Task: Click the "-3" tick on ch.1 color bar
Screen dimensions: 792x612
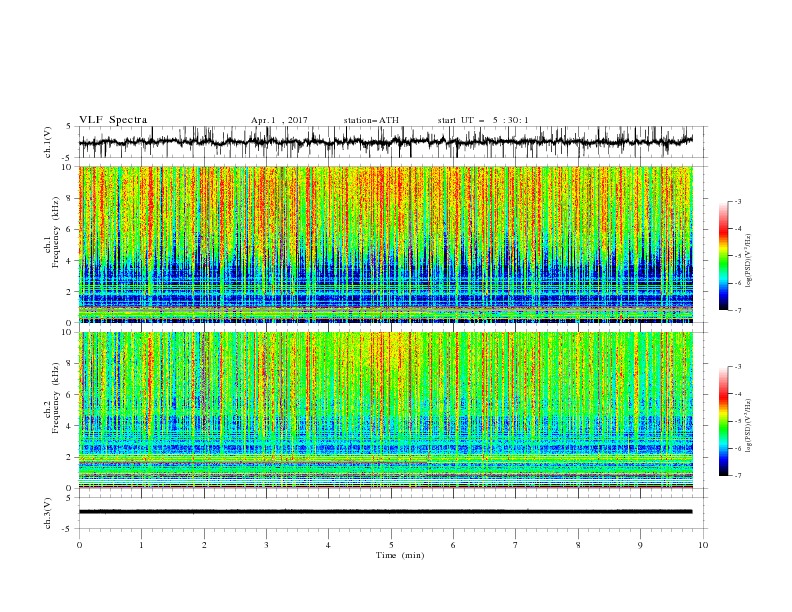Action: coord(737,201)
